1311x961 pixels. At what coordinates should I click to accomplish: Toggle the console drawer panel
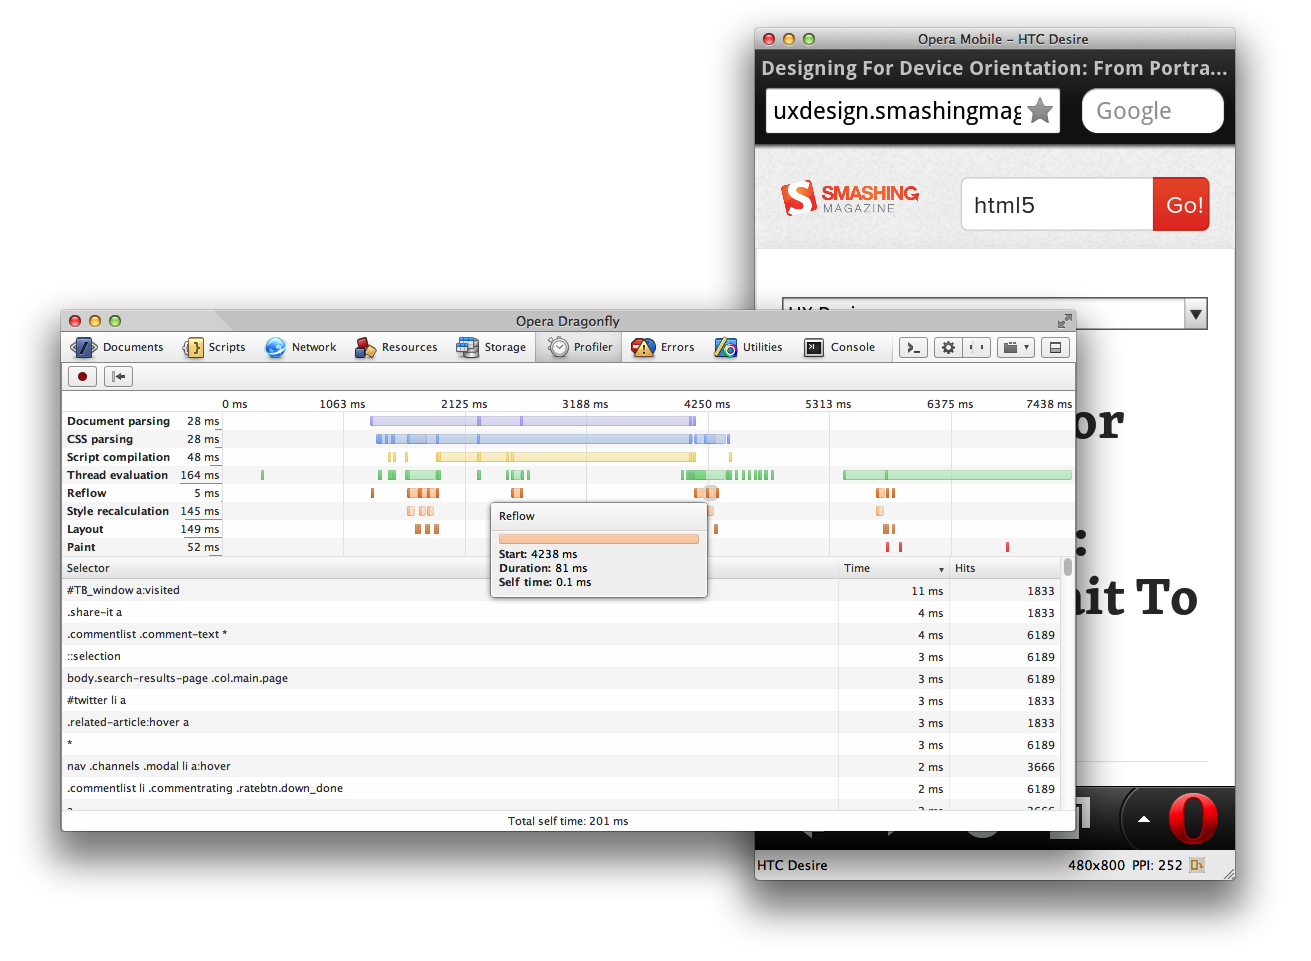coord(1055,347)
